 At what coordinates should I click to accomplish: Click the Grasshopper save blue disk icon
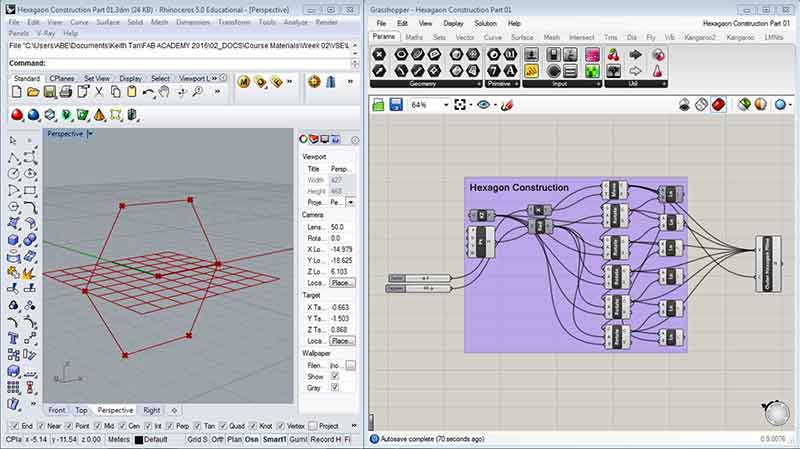396,105
